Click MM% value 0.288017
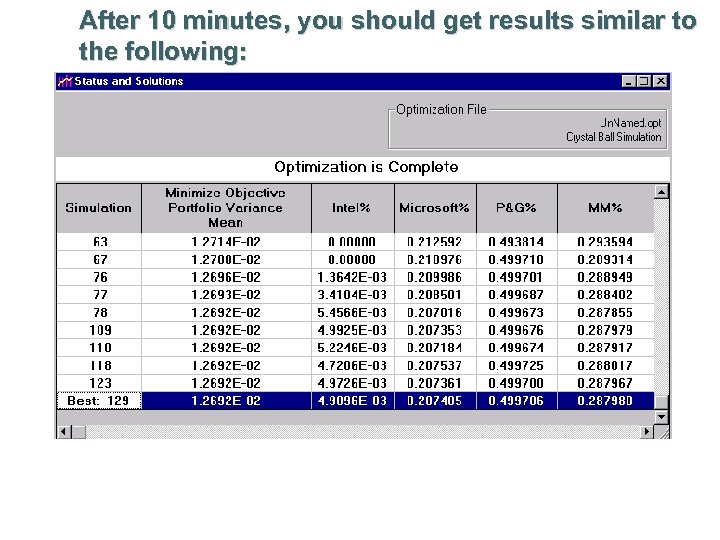This screenshot has width=720, height=540. tap(605, 366)
